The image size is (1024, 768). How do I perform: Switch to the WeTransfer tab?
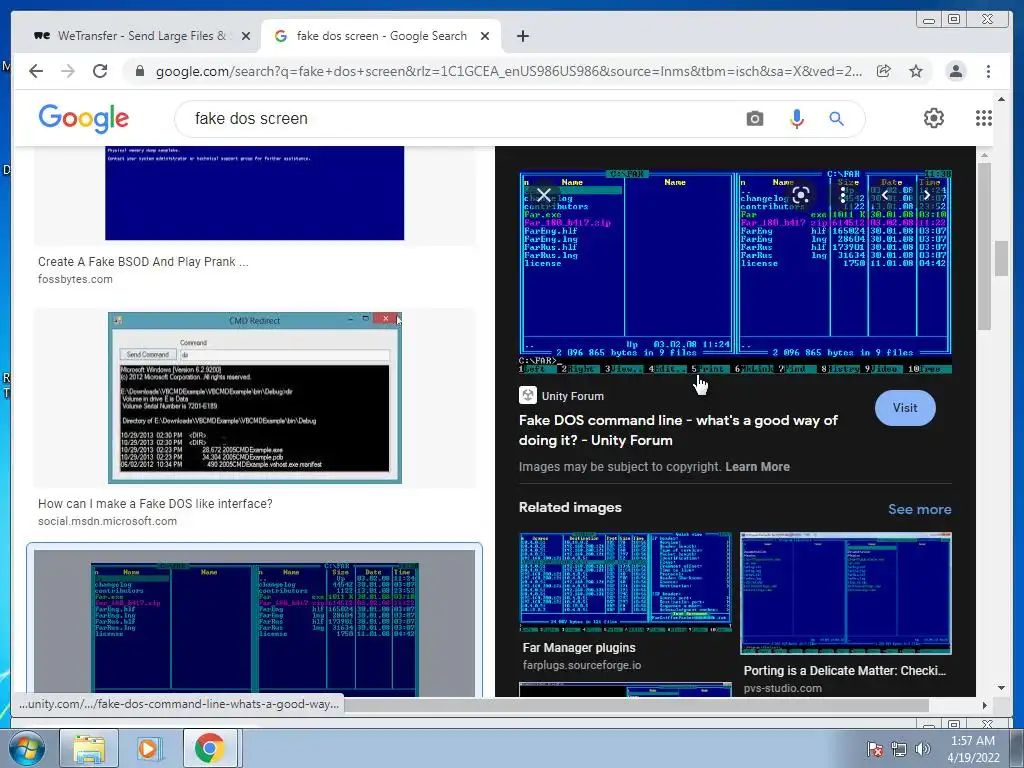[140, 36]
